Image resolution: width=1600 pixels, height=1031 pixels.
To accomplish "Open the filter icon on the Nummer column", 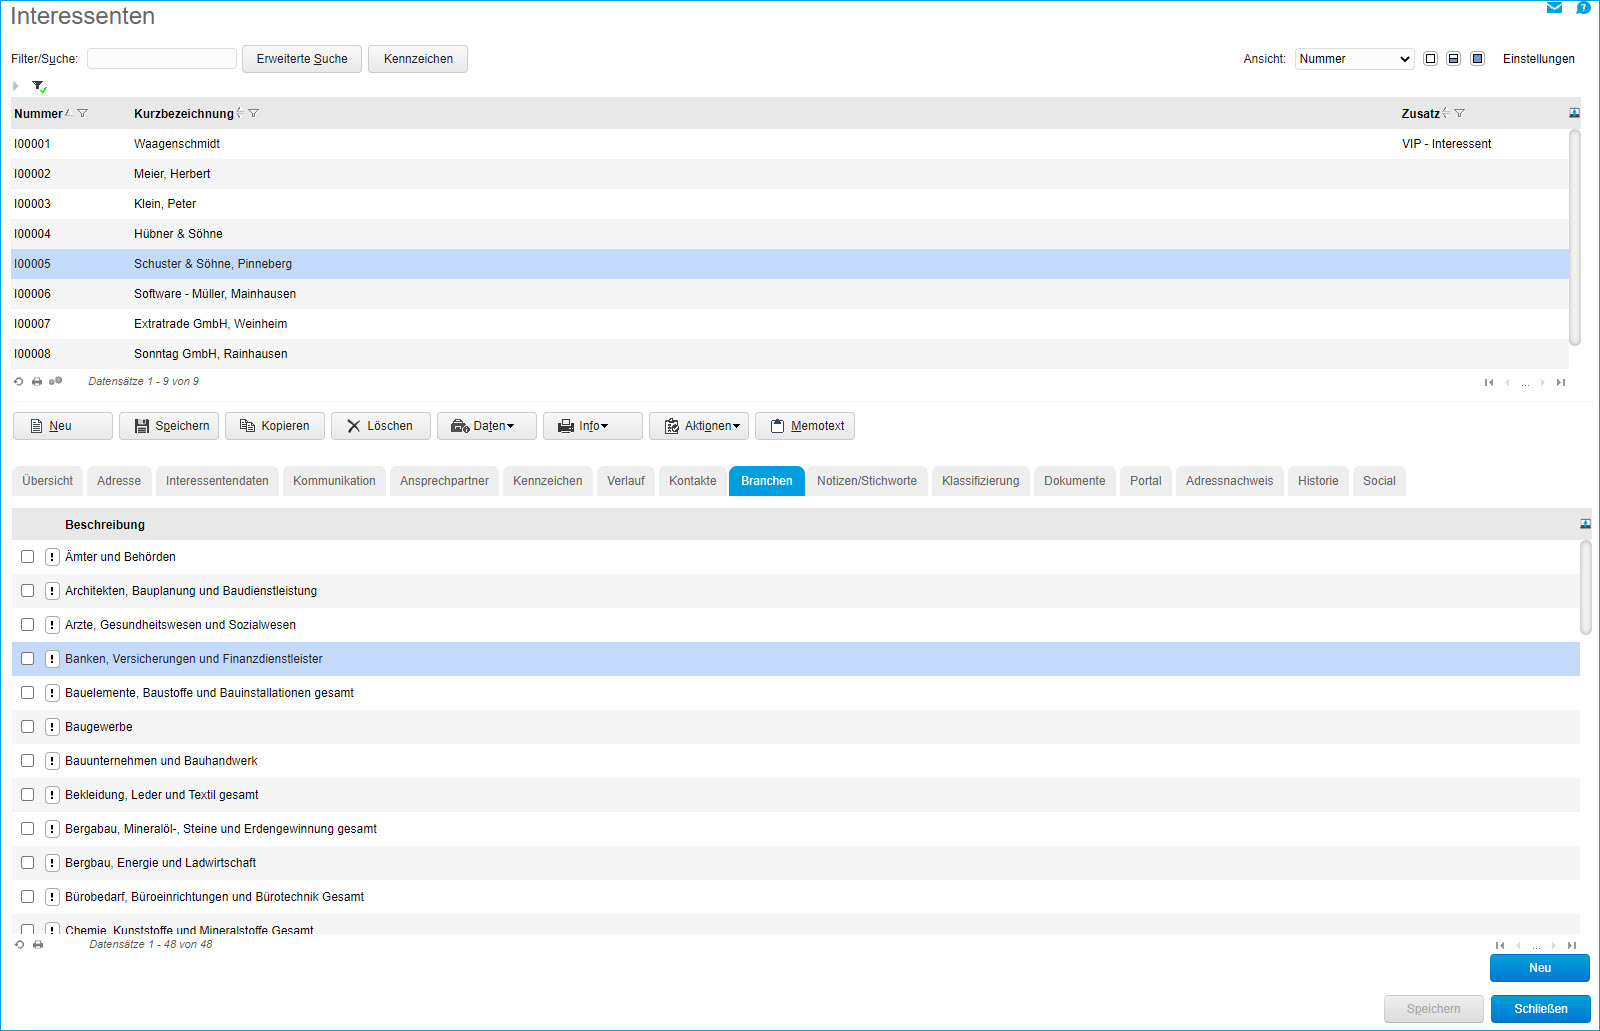I will tap(84, 113).
